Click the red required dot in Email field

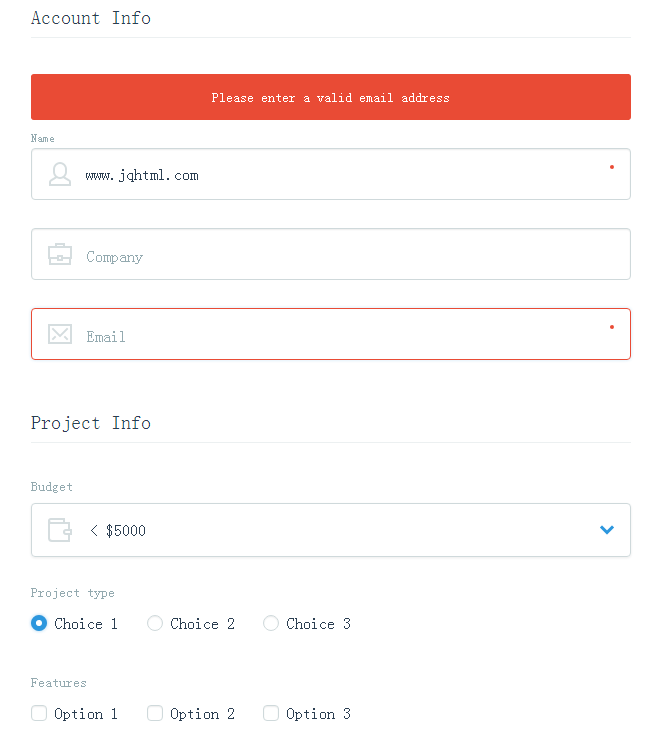[612, 327]
